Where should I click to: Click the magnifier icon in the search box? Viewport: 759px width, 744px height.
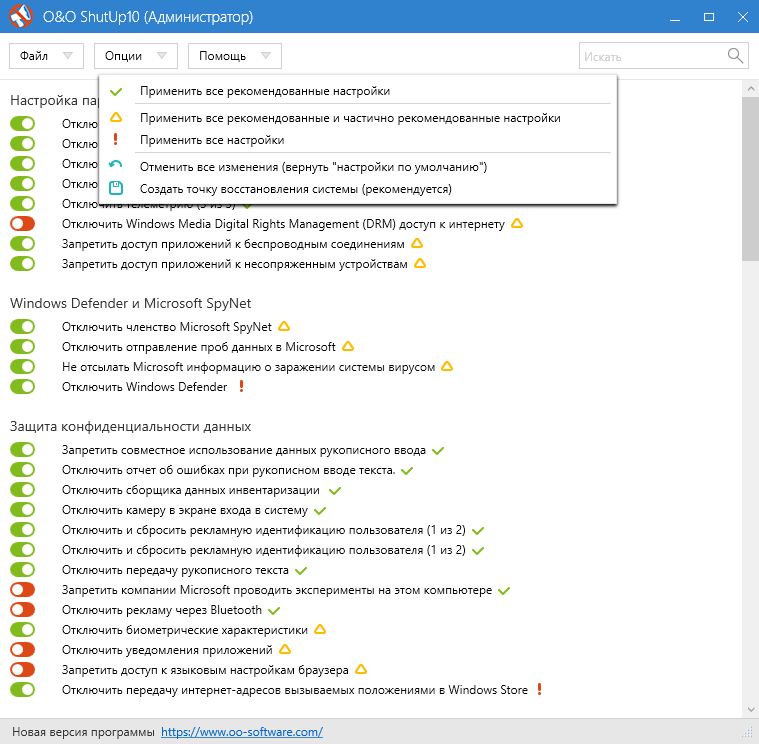tap(735, 56)
